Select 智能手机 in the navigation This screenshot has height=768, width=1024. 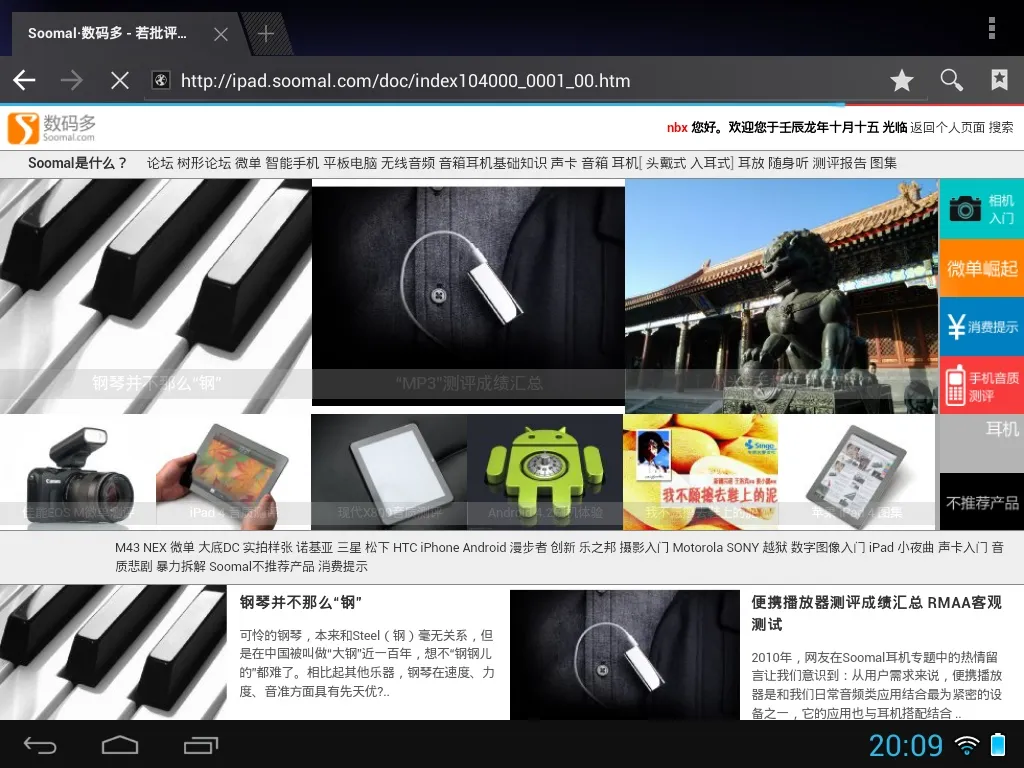pos(293,163)
